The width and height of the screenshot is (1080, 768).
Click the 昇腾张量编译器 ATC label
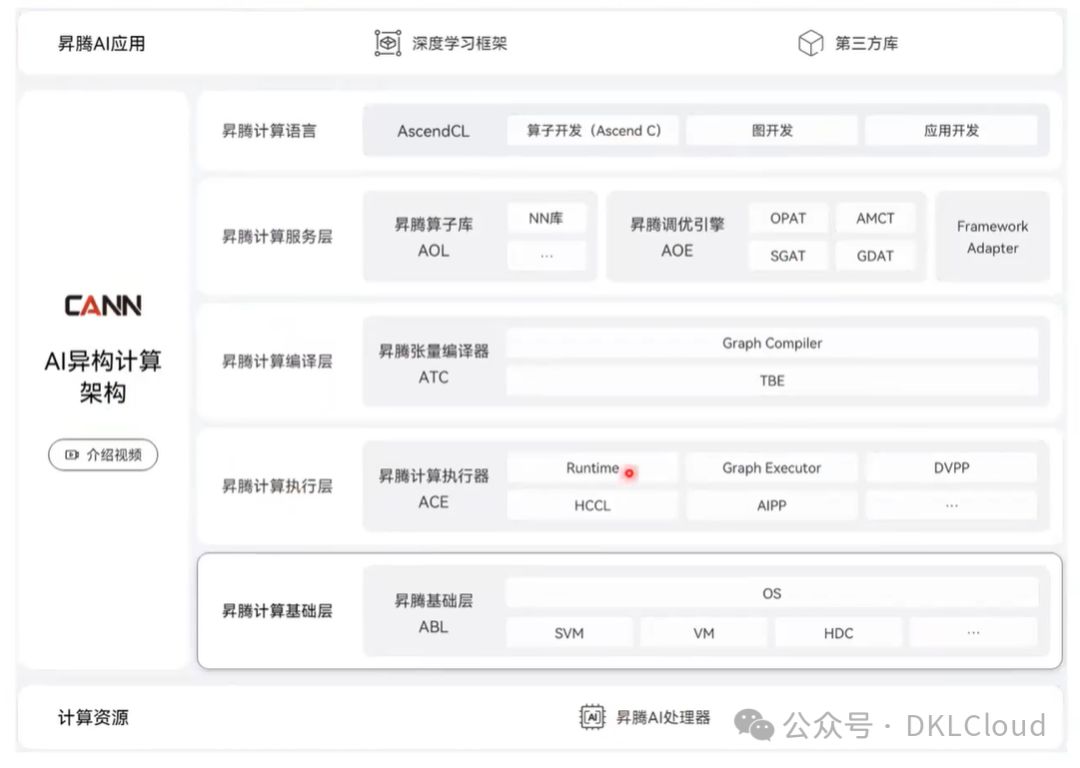(433, 364)
